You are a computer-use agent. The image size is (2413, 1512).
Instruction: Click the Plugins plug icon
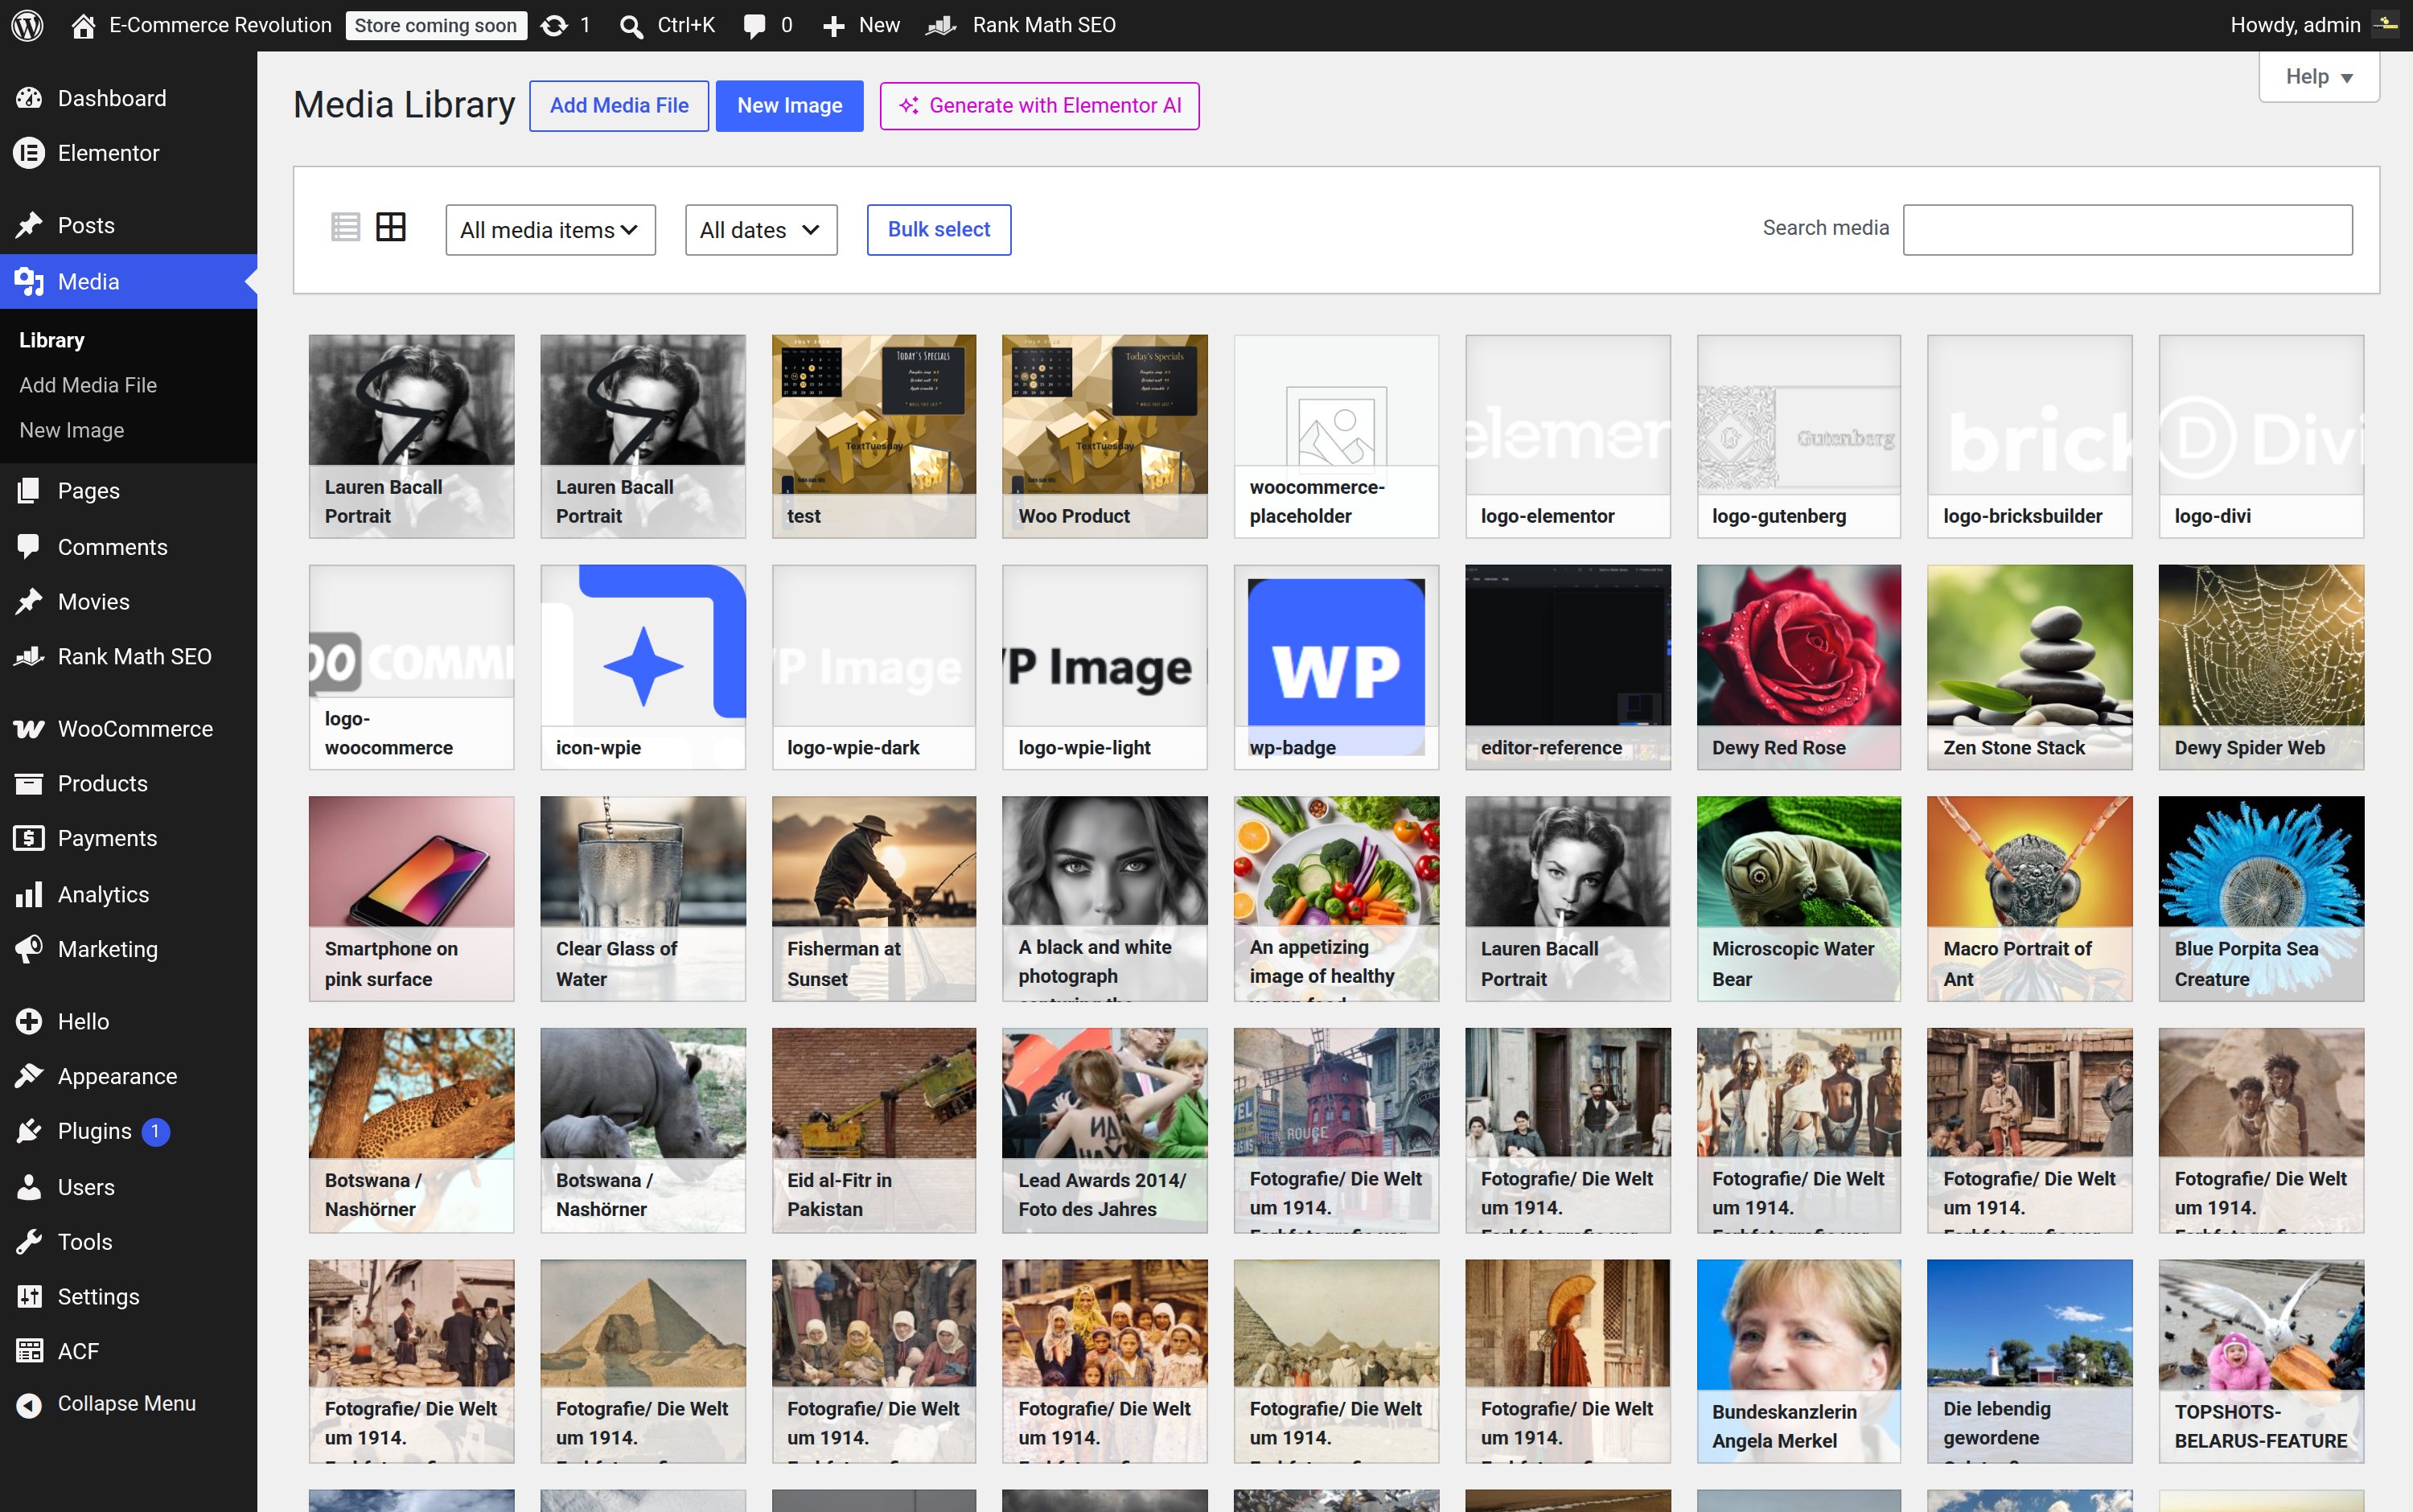[x=29, y=1131]
